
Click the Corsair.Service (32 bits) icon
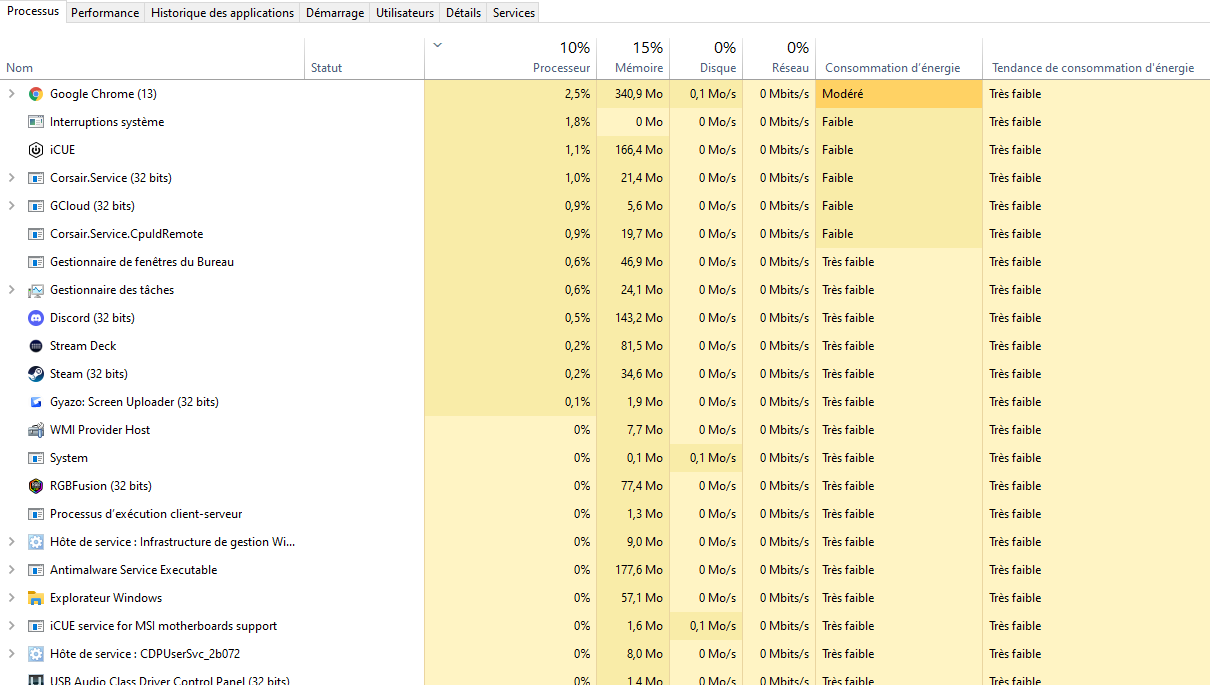tap(36, 178)
